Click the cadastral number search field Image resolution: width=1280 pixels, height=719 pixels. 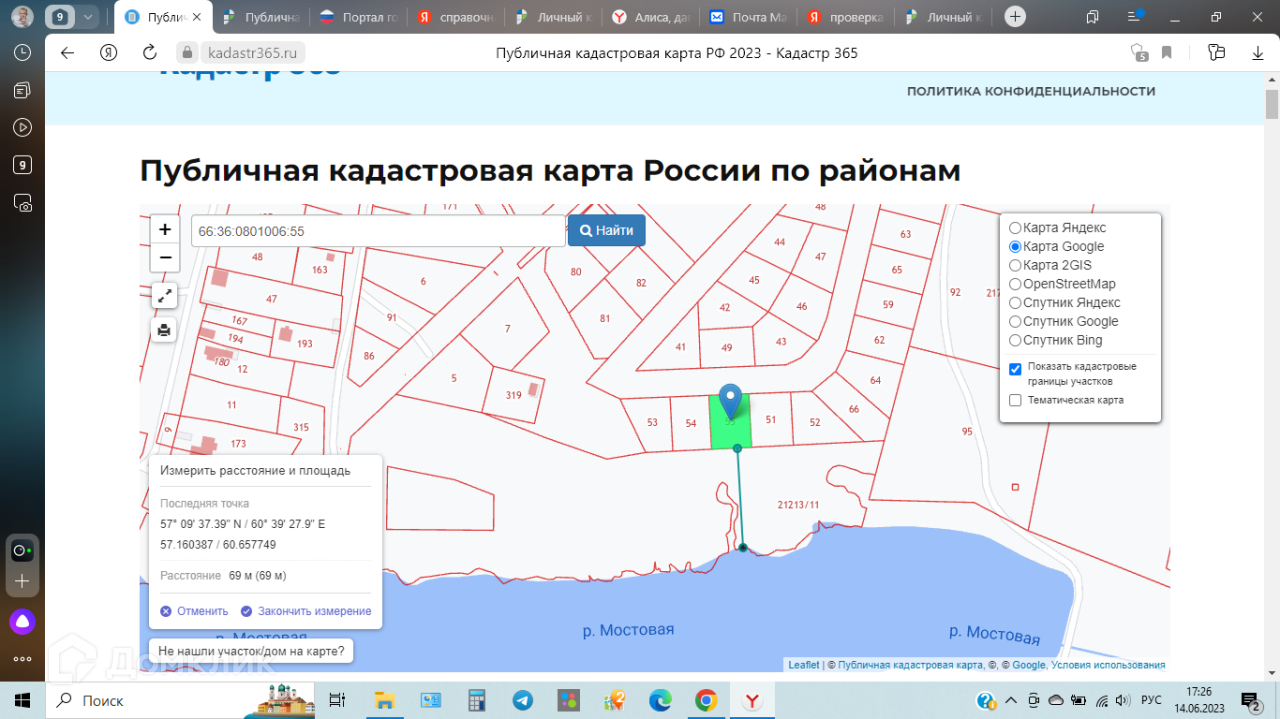click(x=378, y=231)
